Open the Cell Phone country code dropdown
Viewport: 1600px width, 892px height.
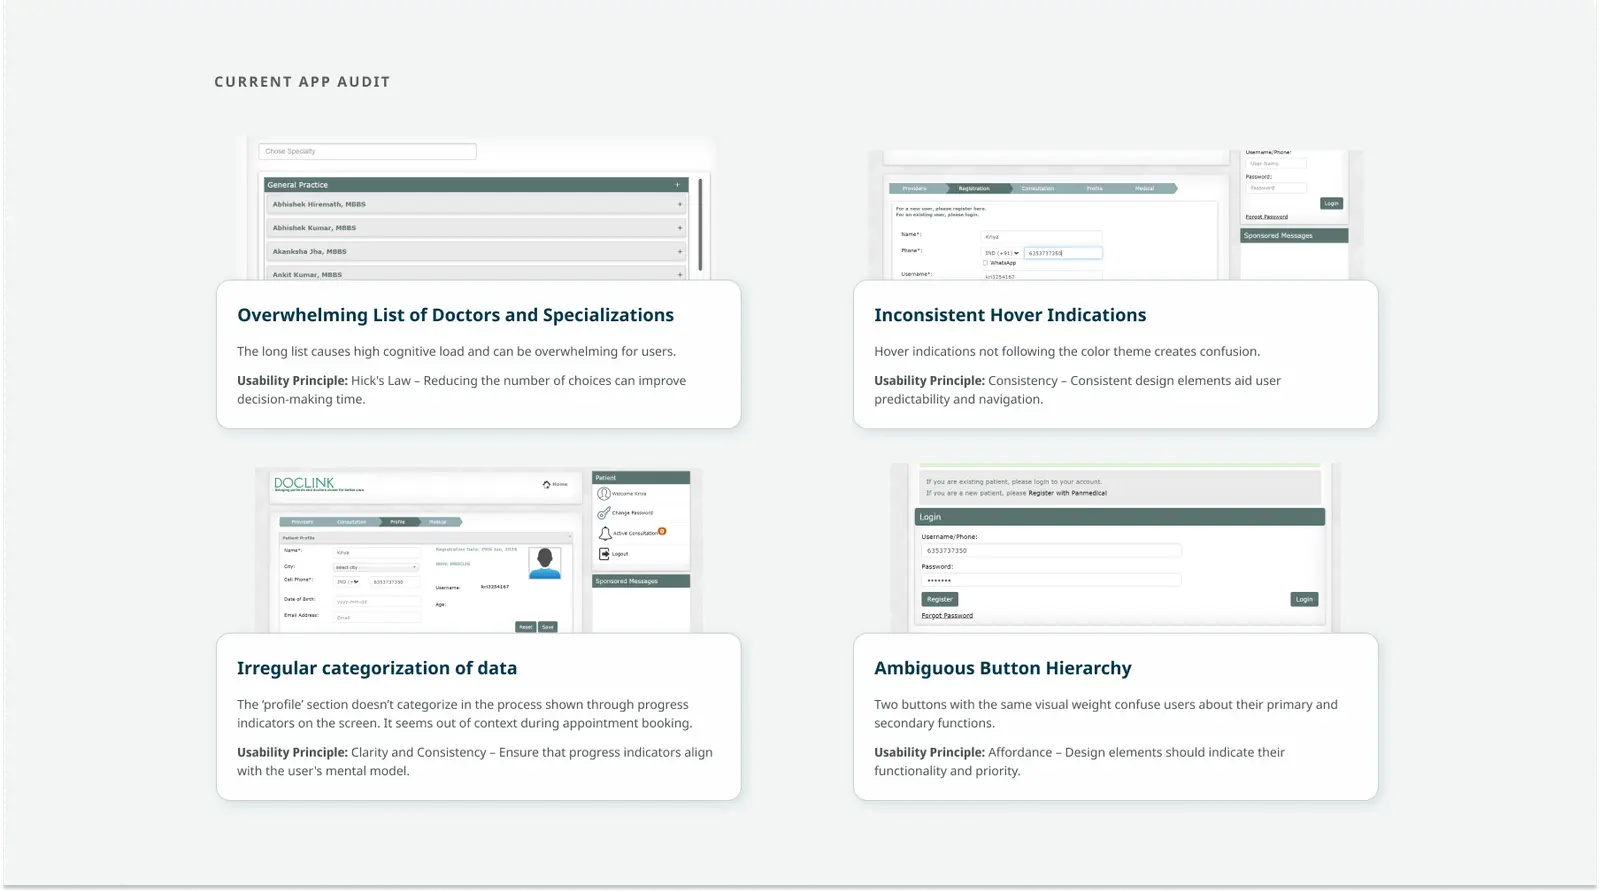(x=348, y=581)
